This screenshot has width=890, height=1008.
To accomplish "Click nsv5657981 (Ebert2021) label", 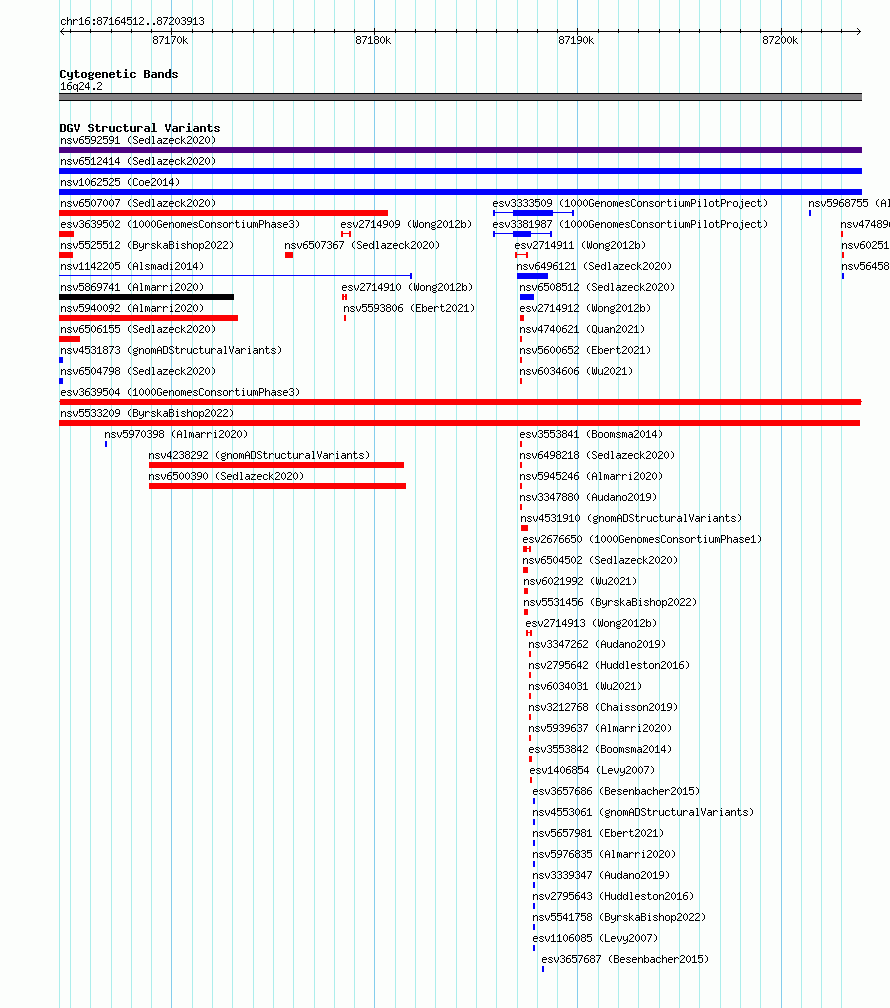I will 598,833.
